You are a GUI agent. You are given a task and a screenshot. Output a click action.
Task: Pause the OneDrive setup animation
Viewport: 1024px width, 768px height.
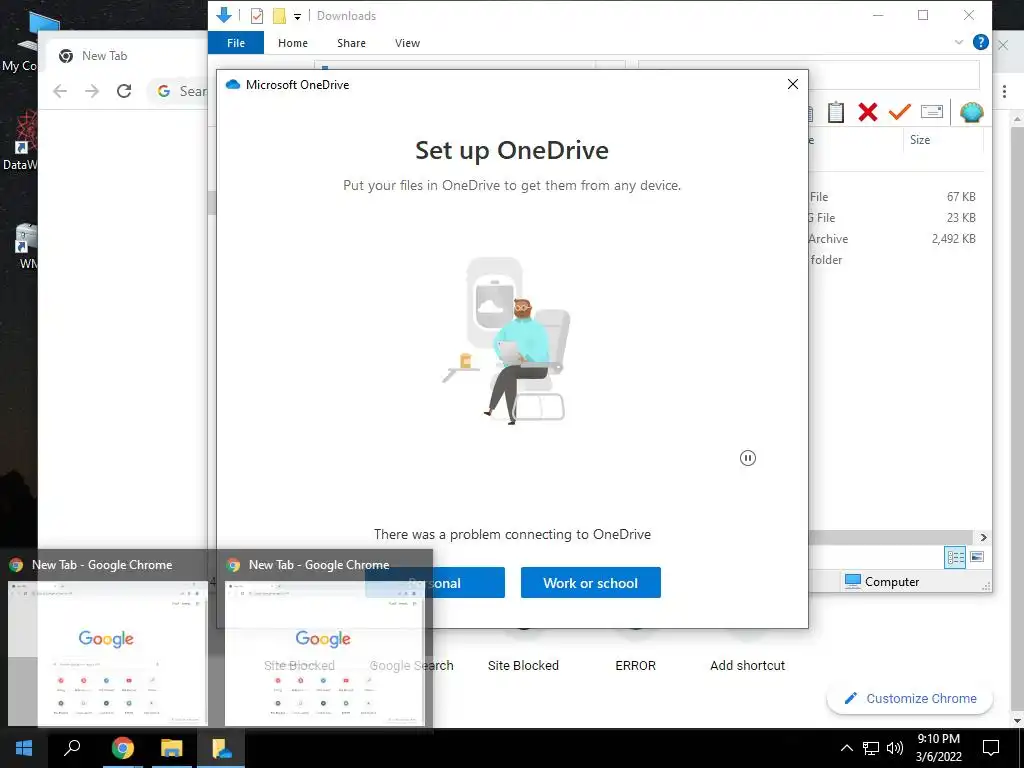(748, 458)
